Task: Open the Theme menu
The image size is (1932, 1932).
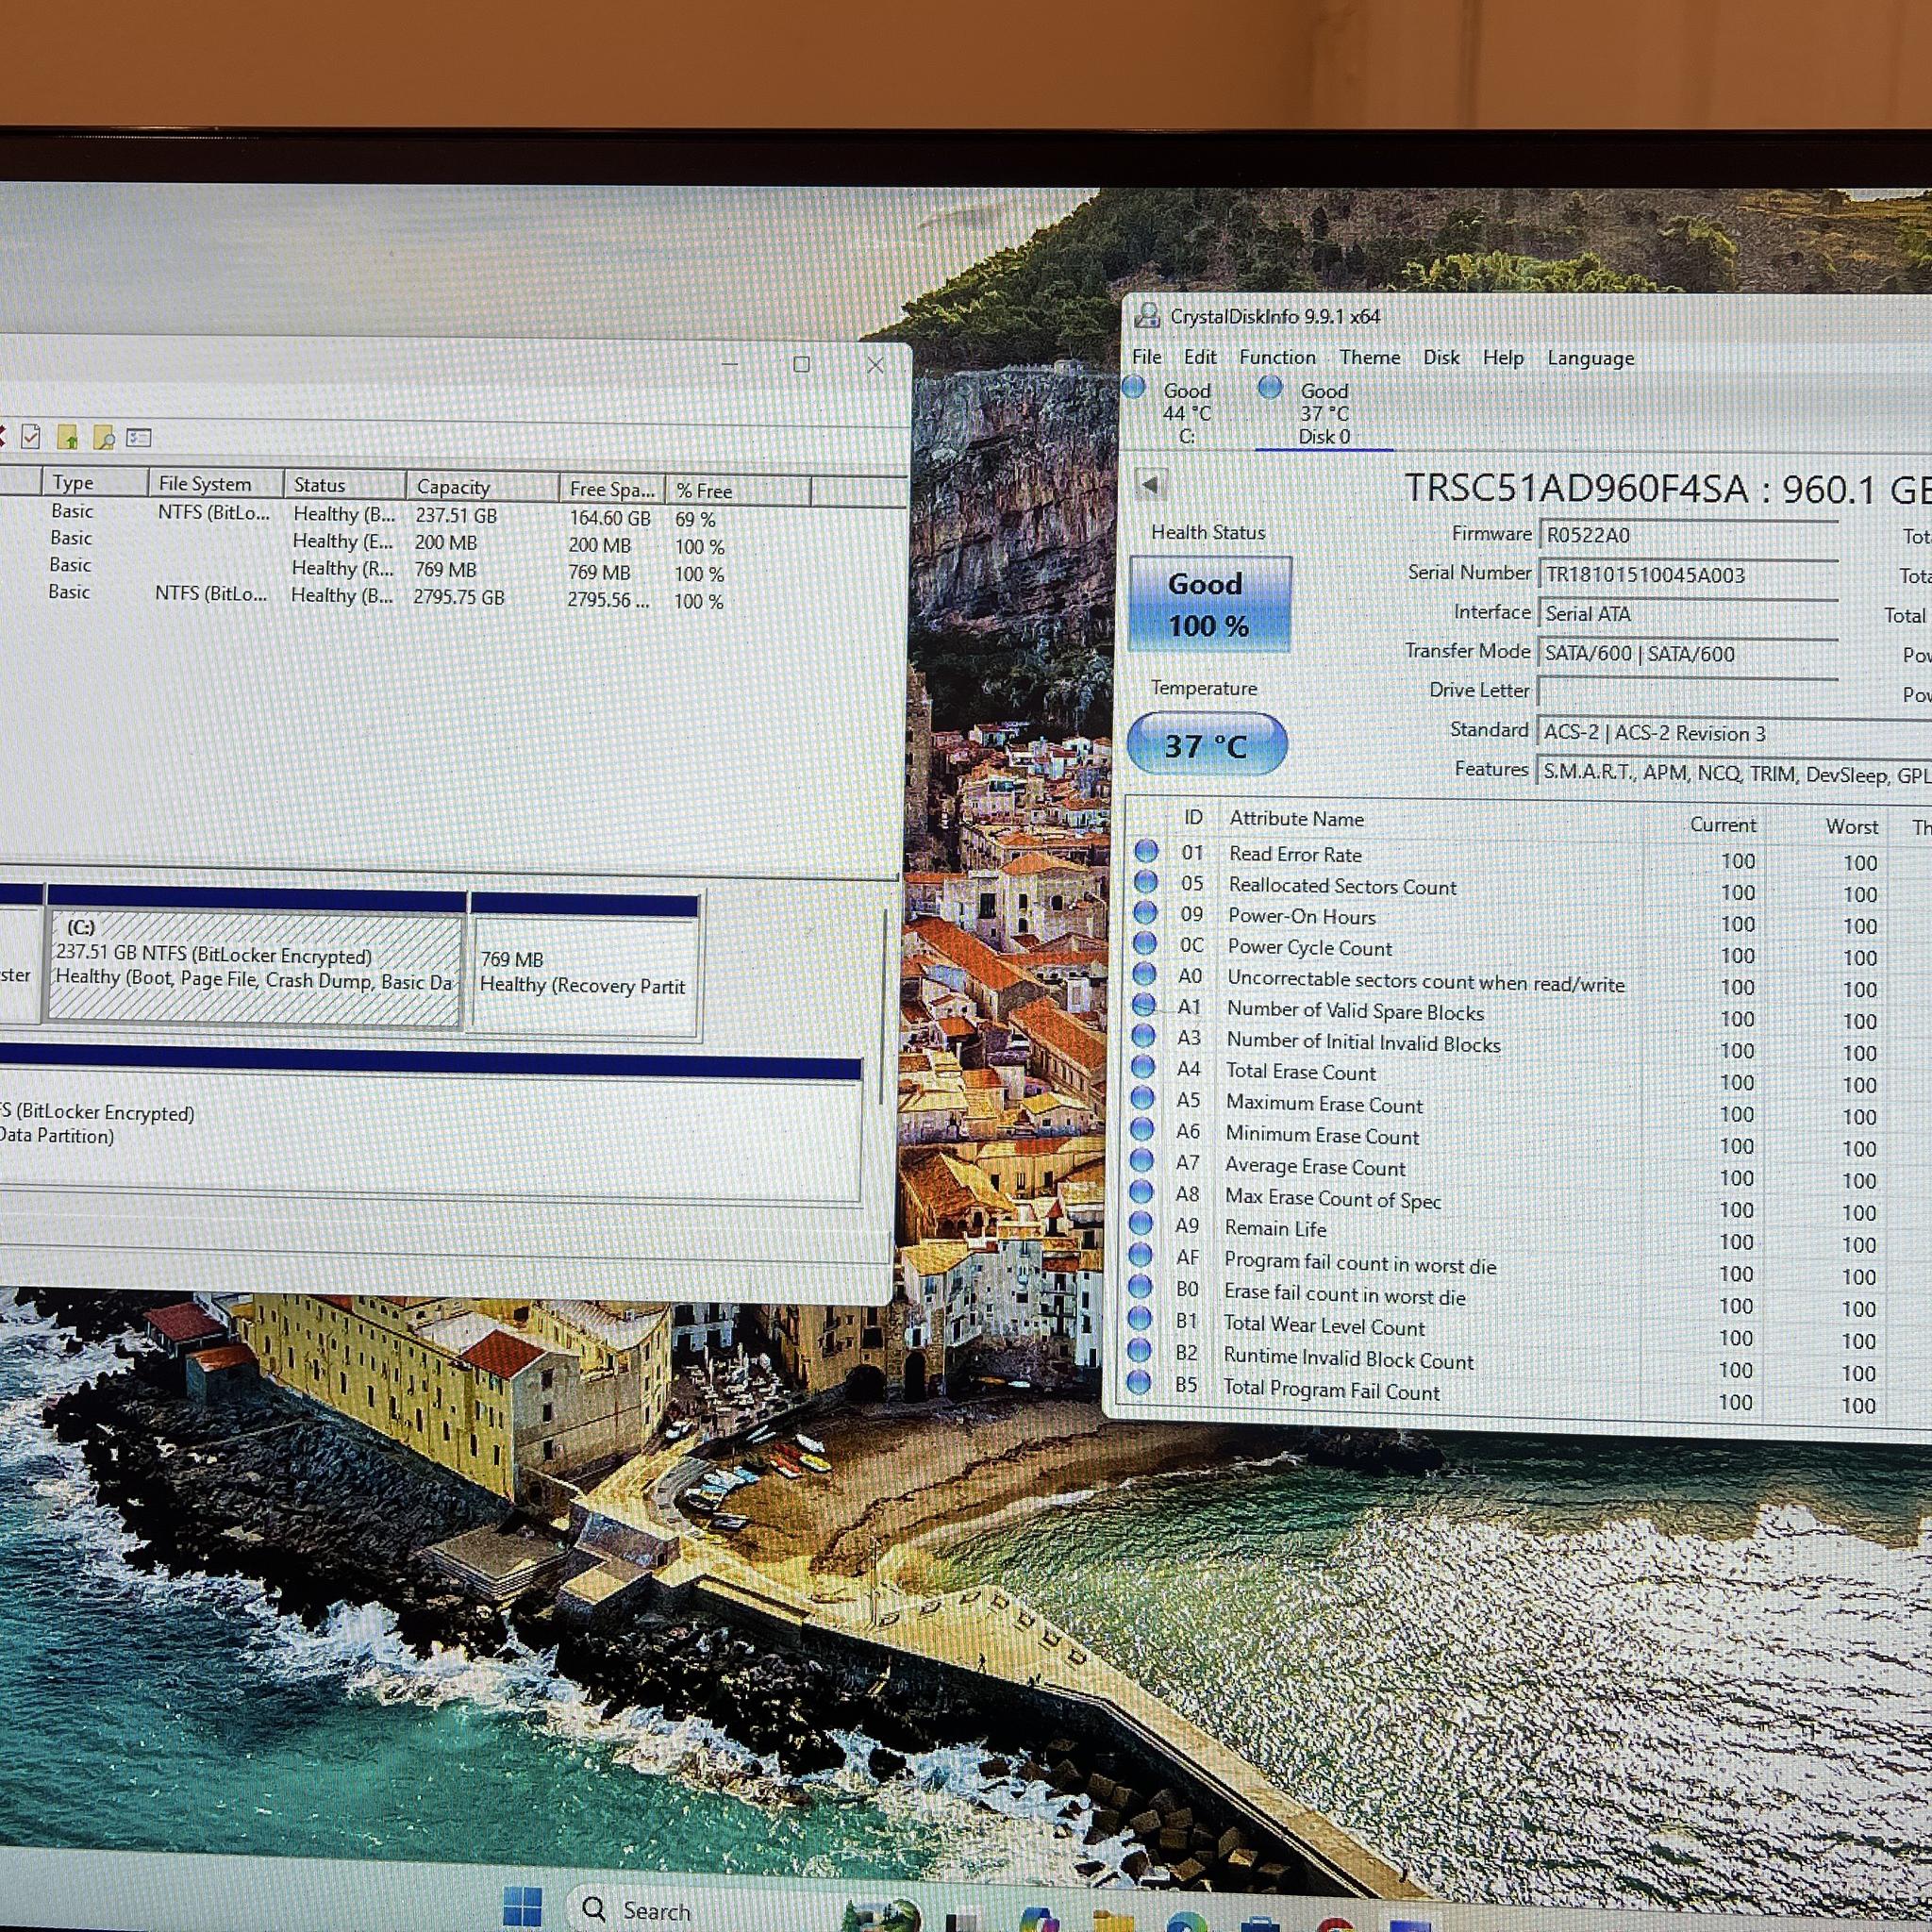Action: [1370, 357]
